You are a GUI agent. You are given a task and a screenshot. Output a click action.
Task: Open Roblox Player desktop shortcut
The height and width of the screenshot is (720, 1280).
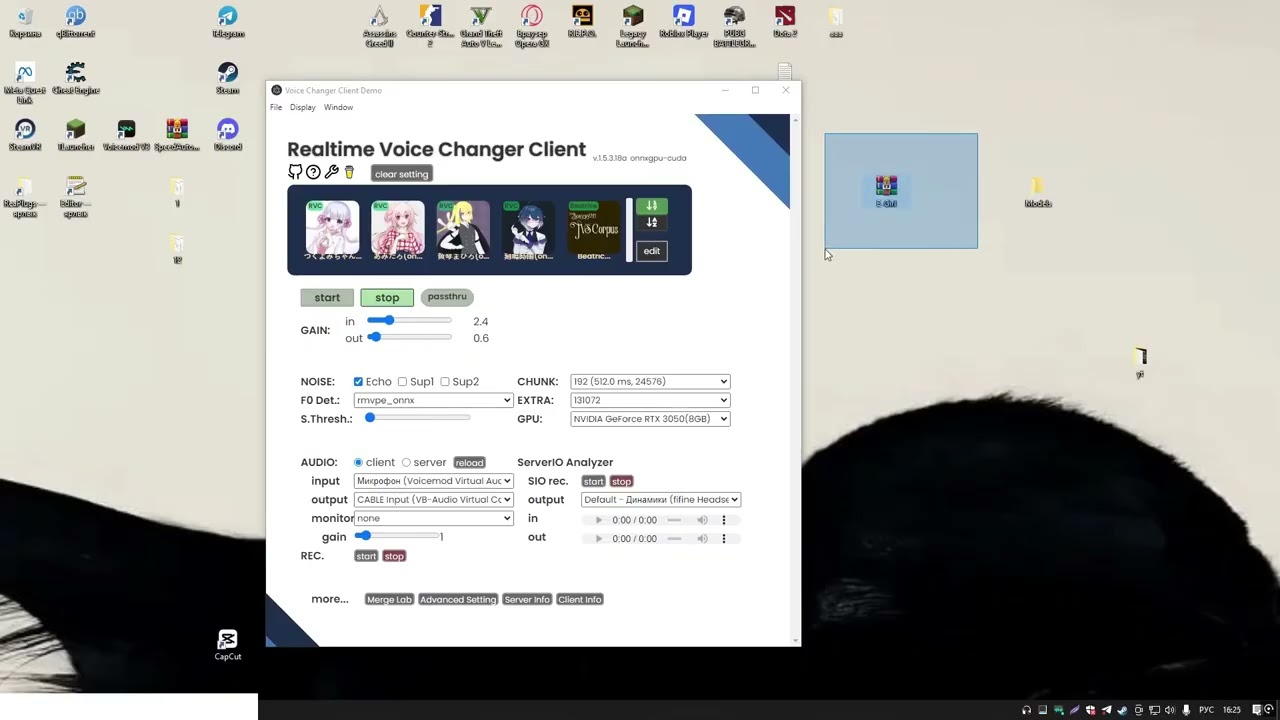[x=684, y=22]
